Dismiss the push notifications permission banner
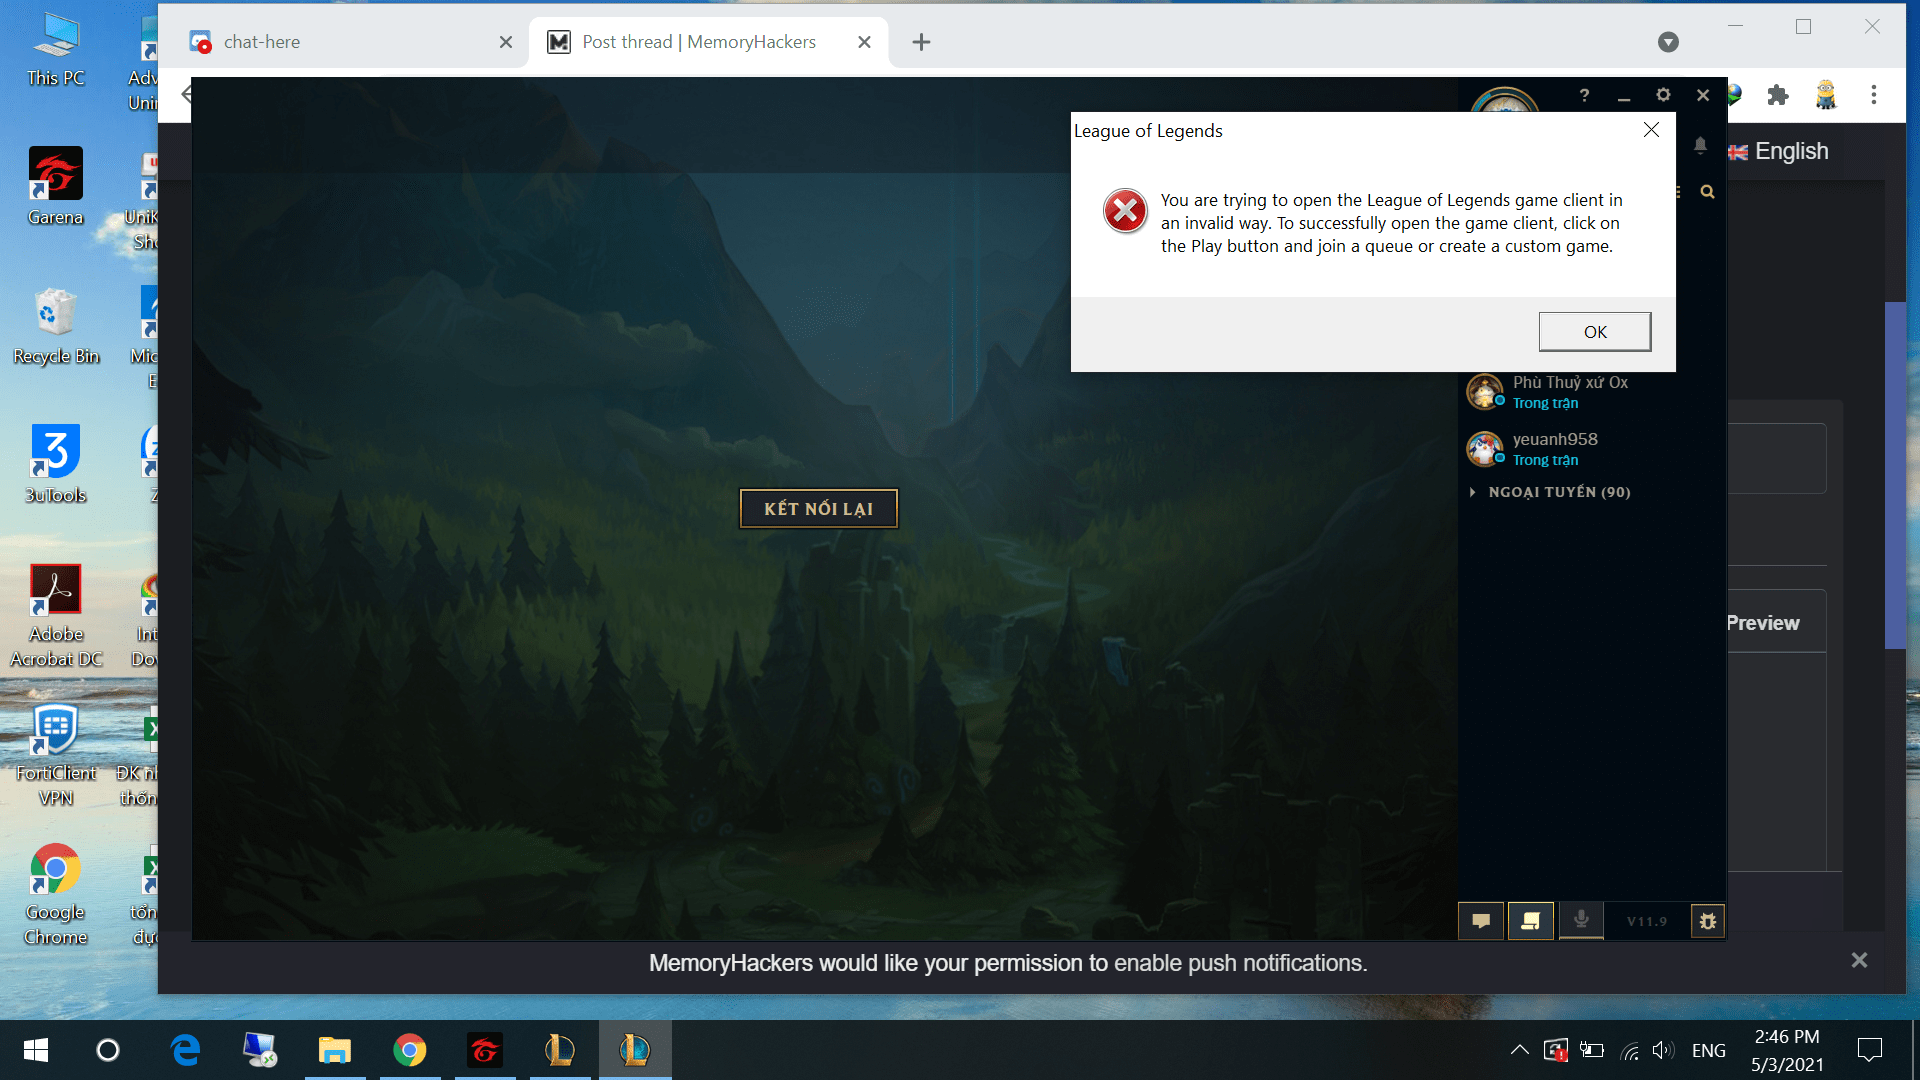1920x1080 pixels. [1859, 960]
